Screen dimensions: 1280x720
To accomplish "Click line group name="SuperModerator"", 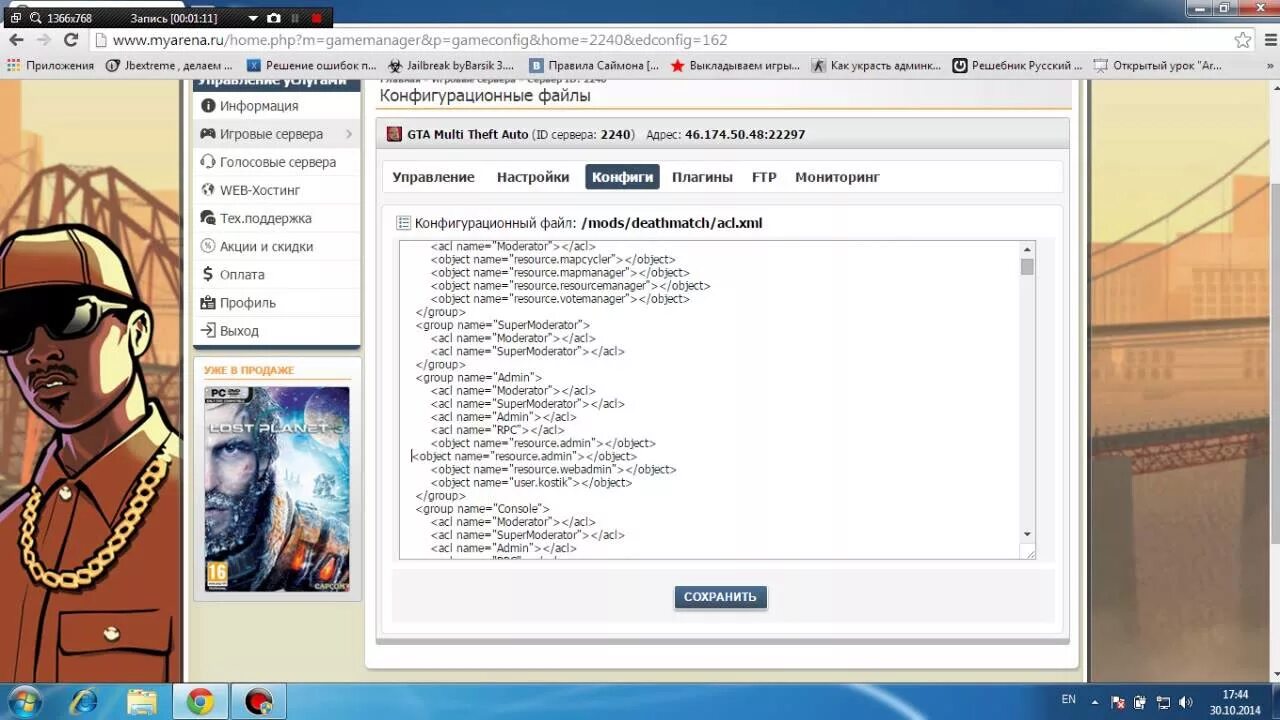I will 503,325.
